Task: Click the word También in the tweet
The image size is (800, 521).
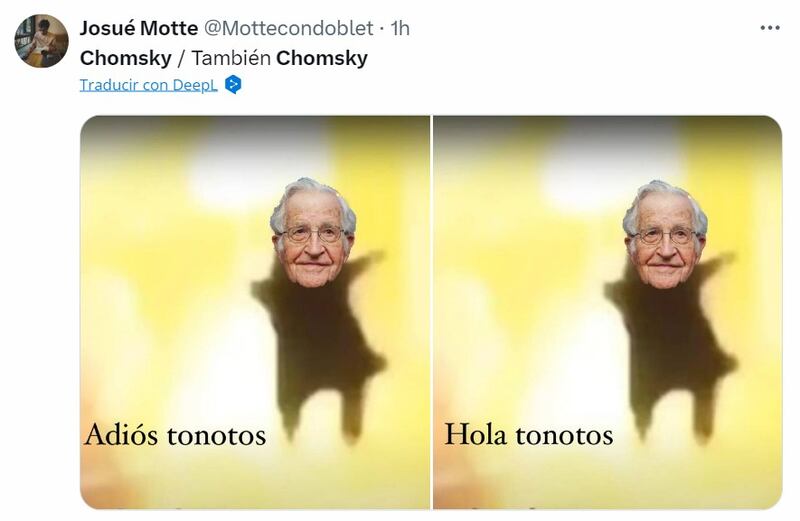Action: pos(231,58)
